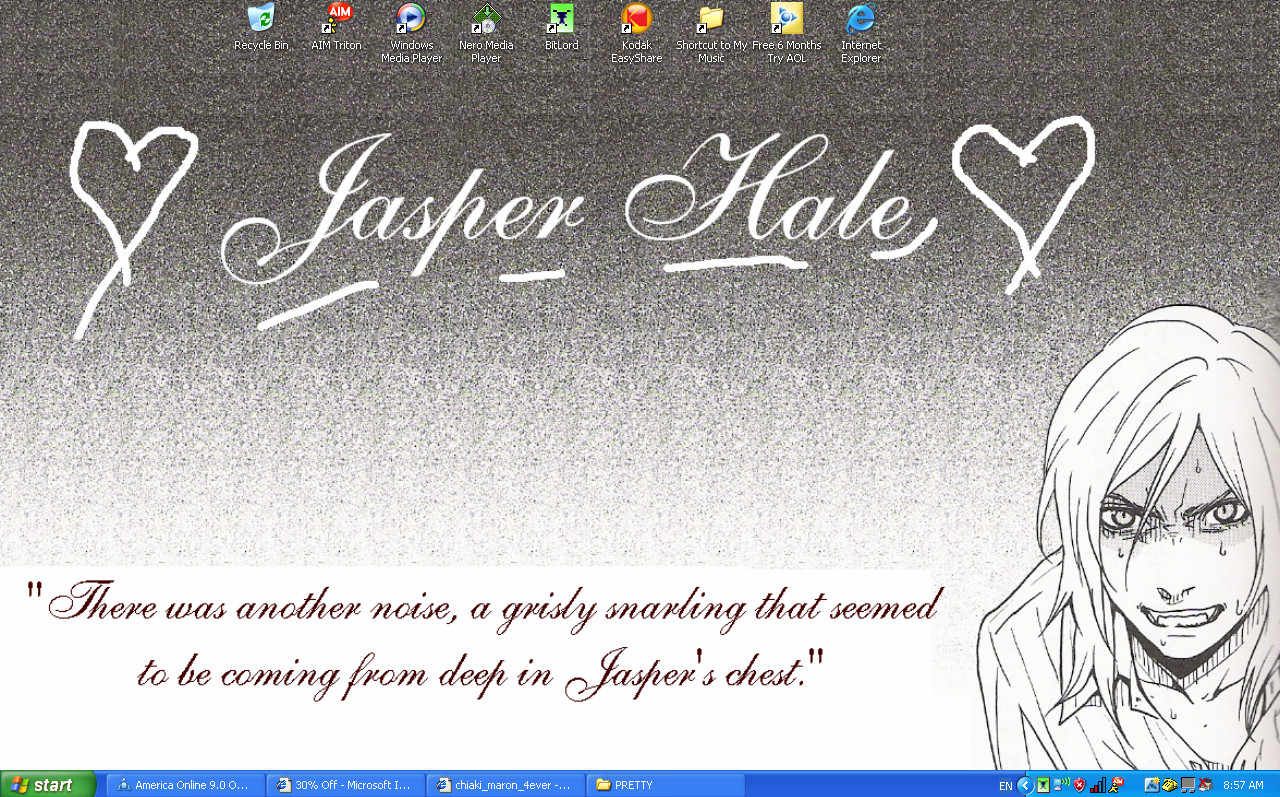Click the EN language indicator
This screenshot has width=1280, height=797.
pos(1005,786)
